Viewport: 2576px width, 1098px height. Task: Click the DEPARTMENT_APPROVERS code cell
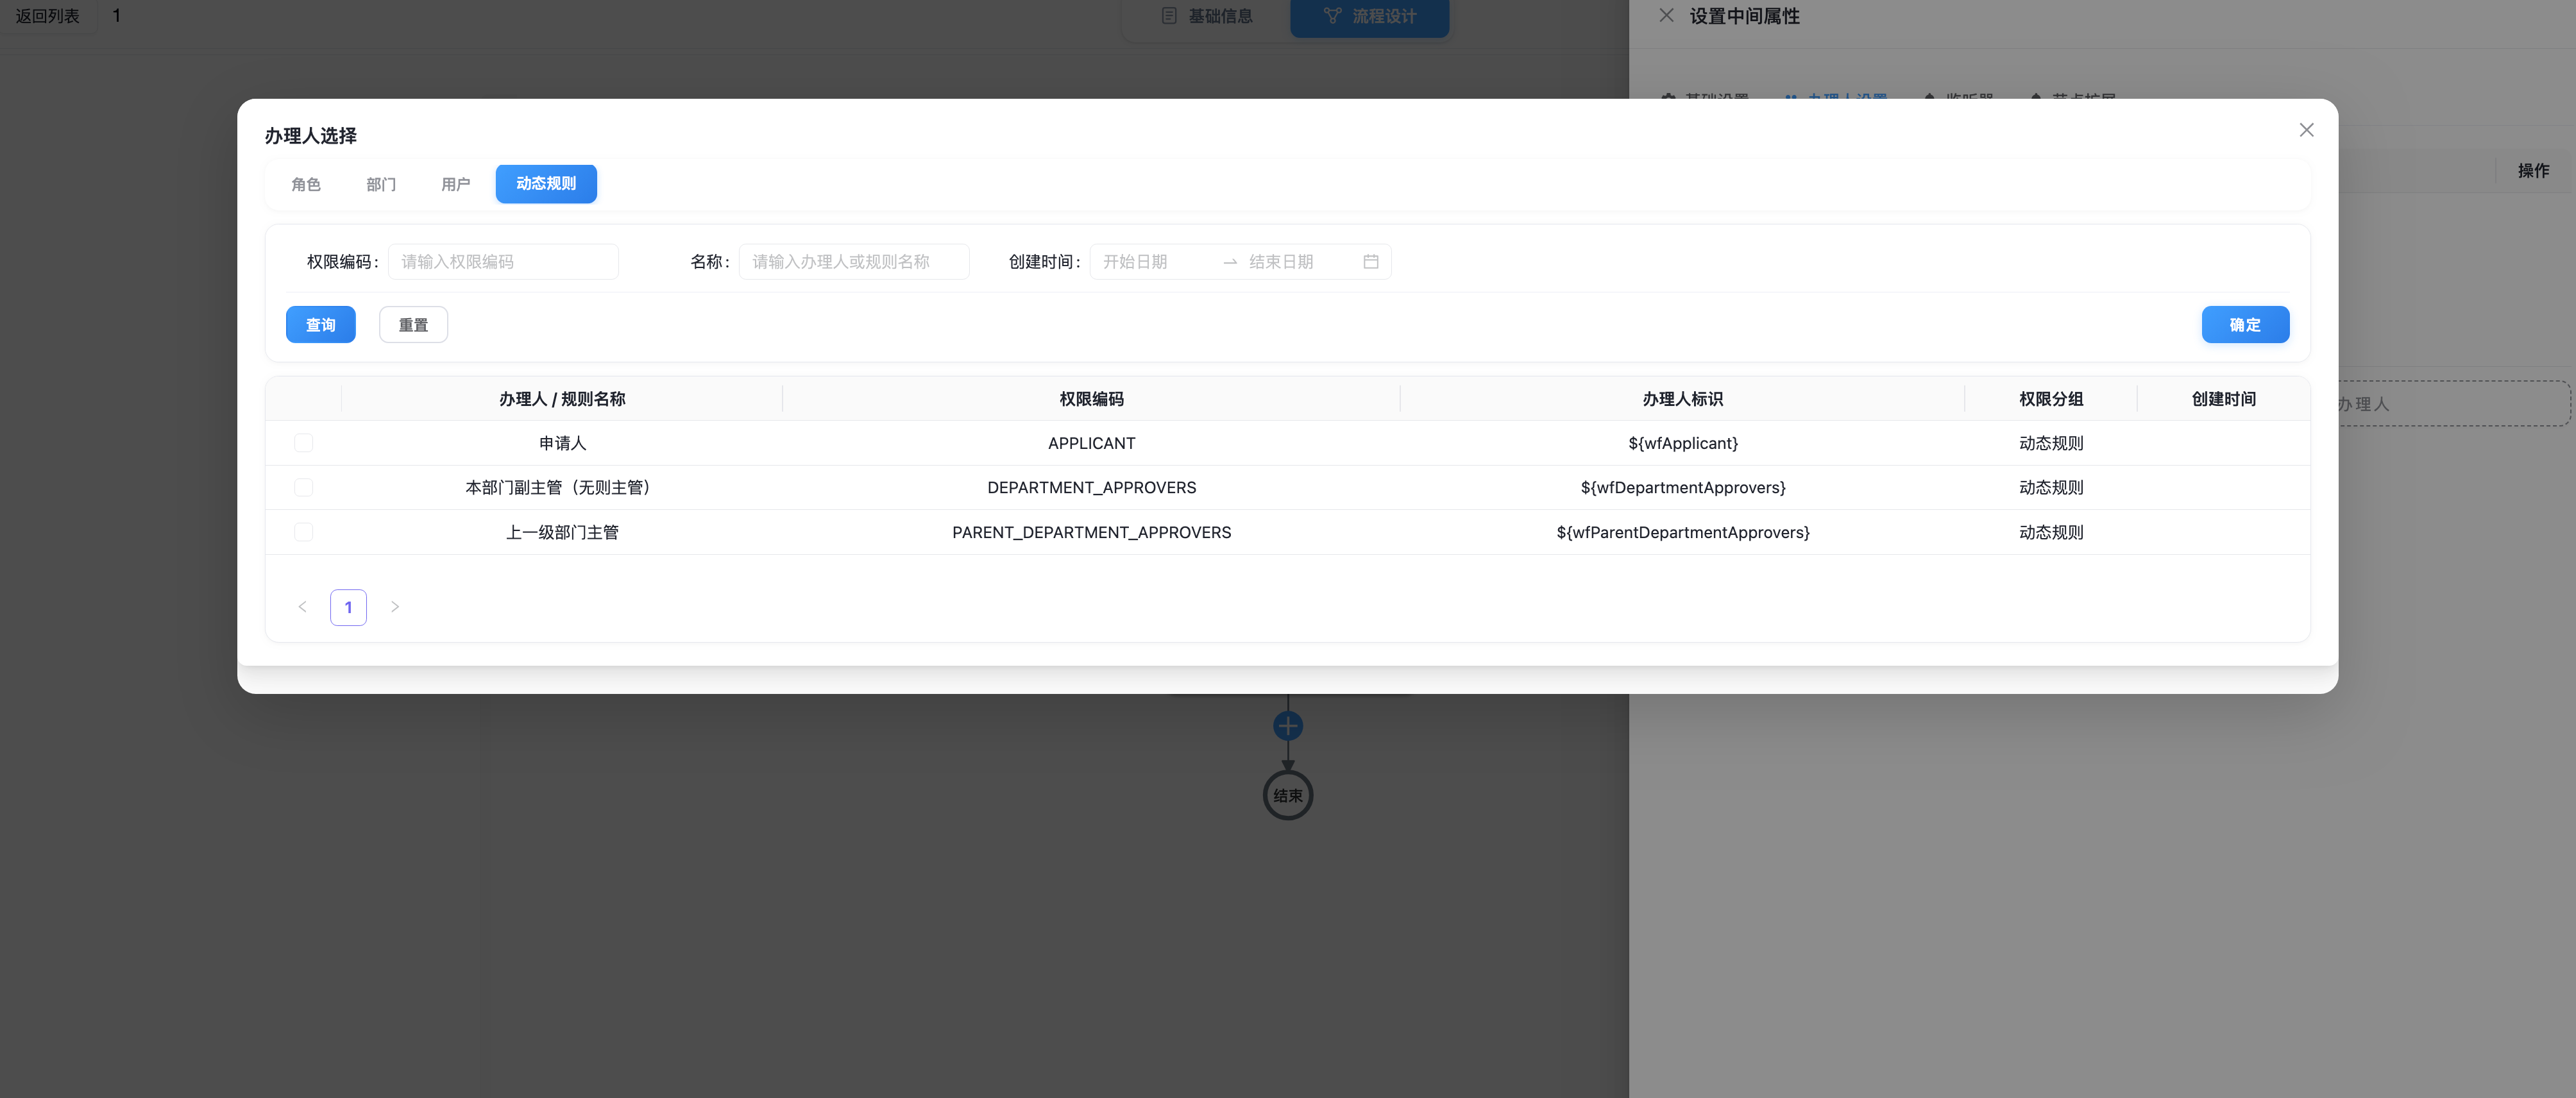[x=1091, y=487]
